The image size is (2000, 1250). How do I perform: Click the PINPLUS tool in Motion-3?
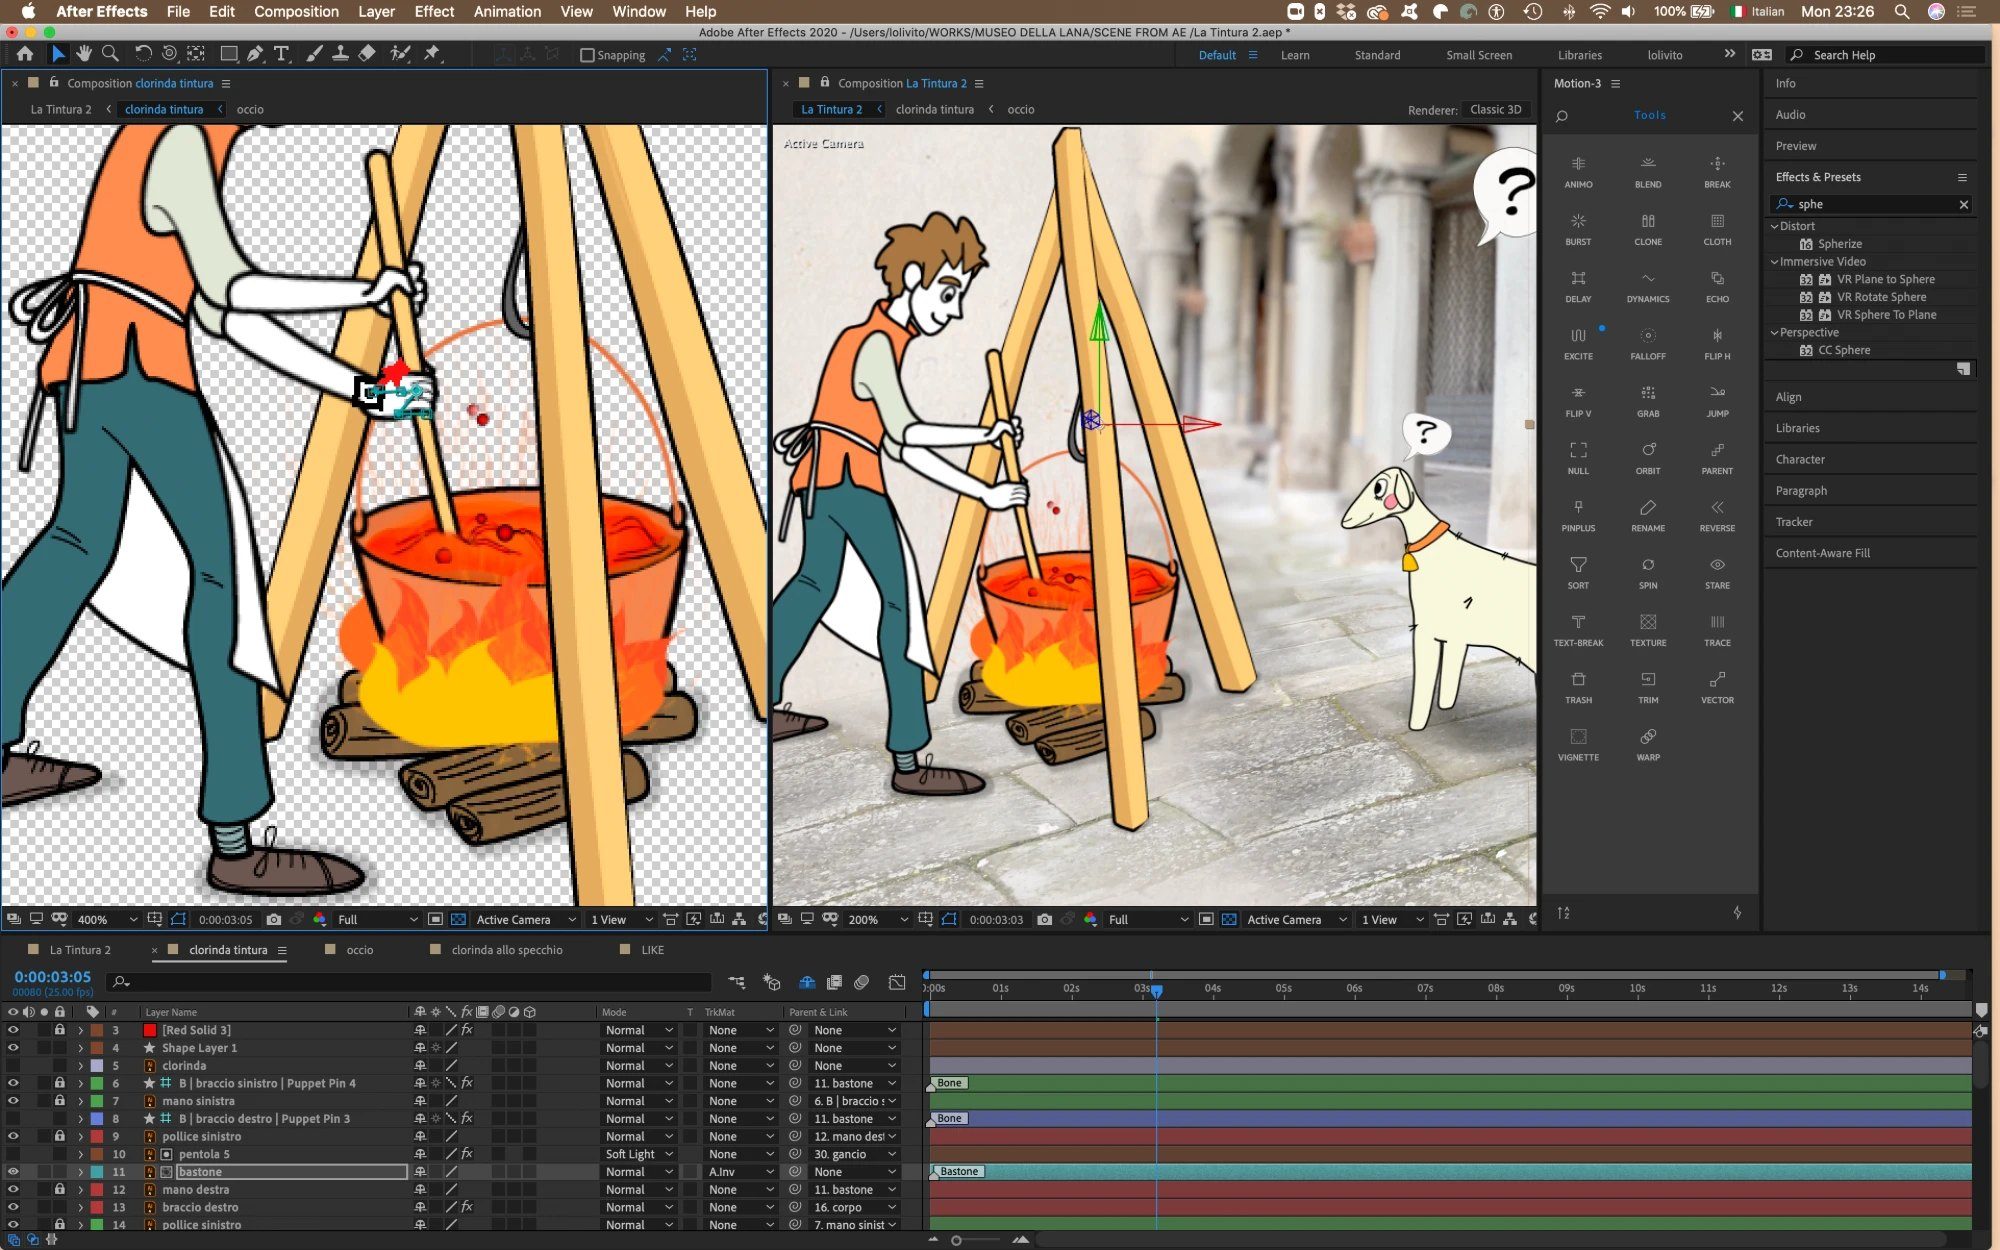pyautogui.click(x=1578, y=515)
